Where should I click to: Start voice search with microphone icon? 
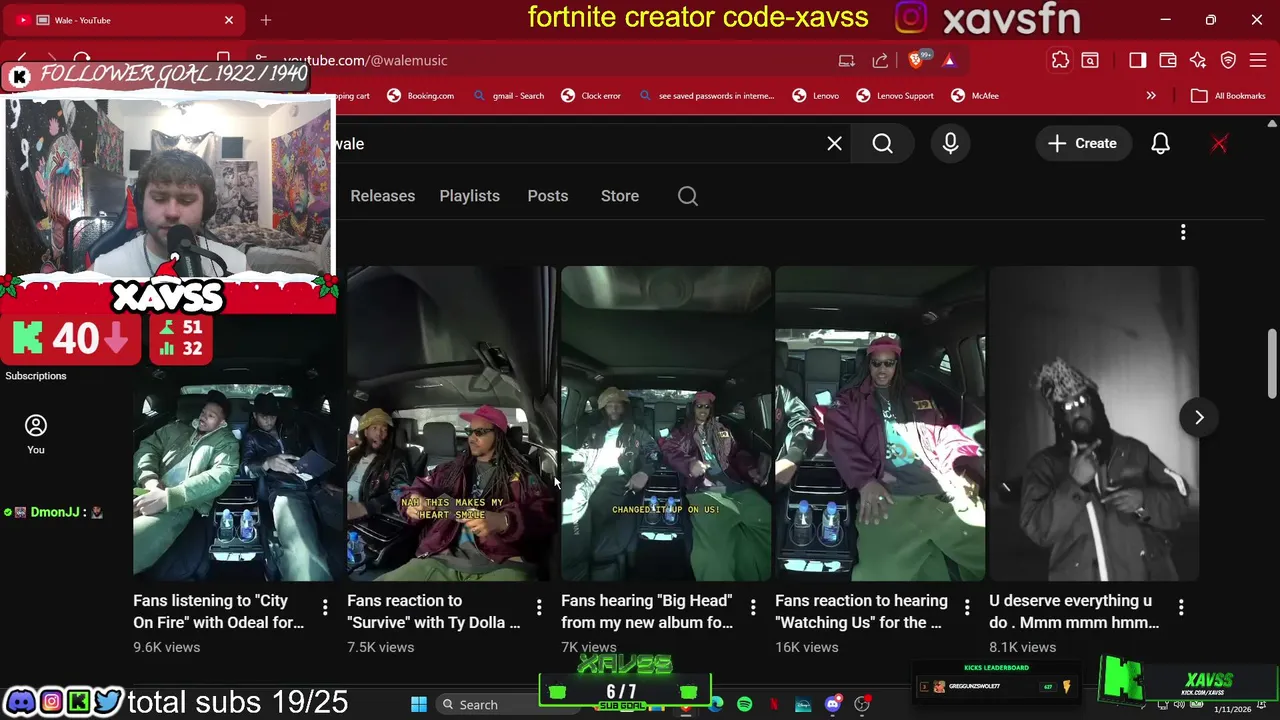(950, 144)
